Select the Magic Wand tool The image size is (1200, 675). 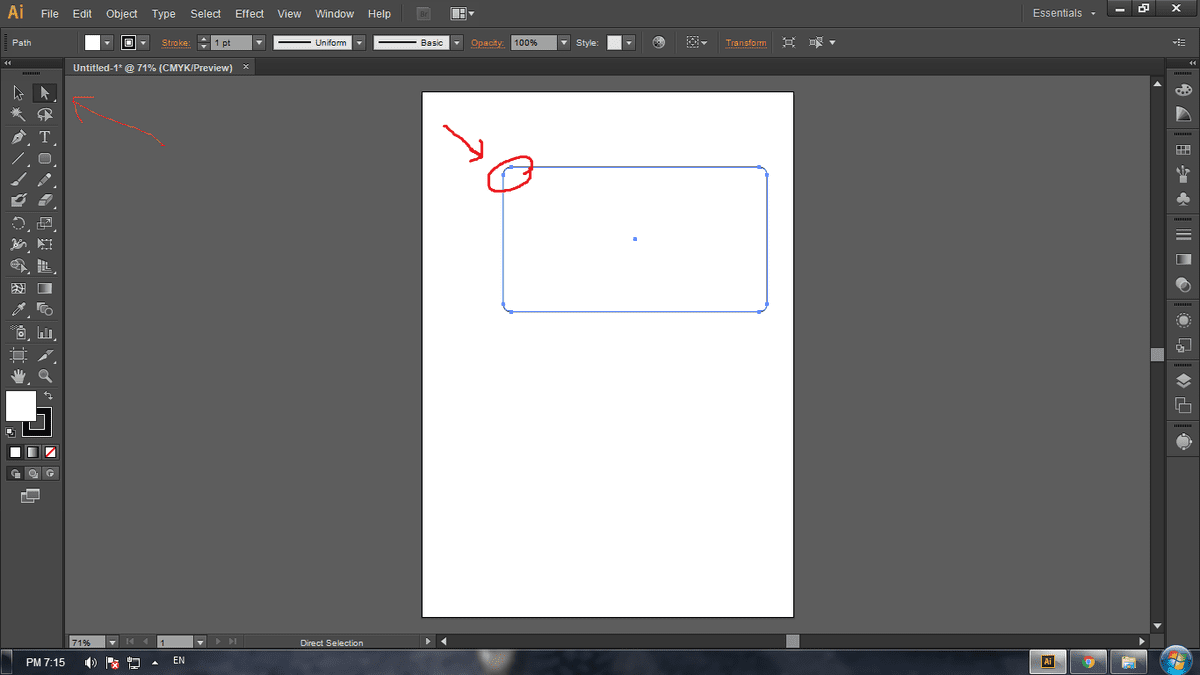[x=16, y=113]
